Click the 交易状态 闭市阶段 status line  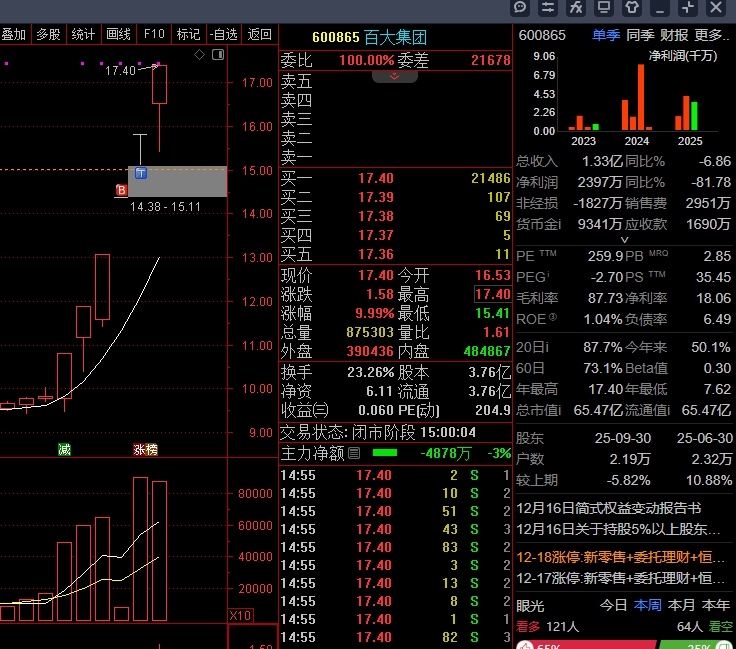click(x=378, y=432)
